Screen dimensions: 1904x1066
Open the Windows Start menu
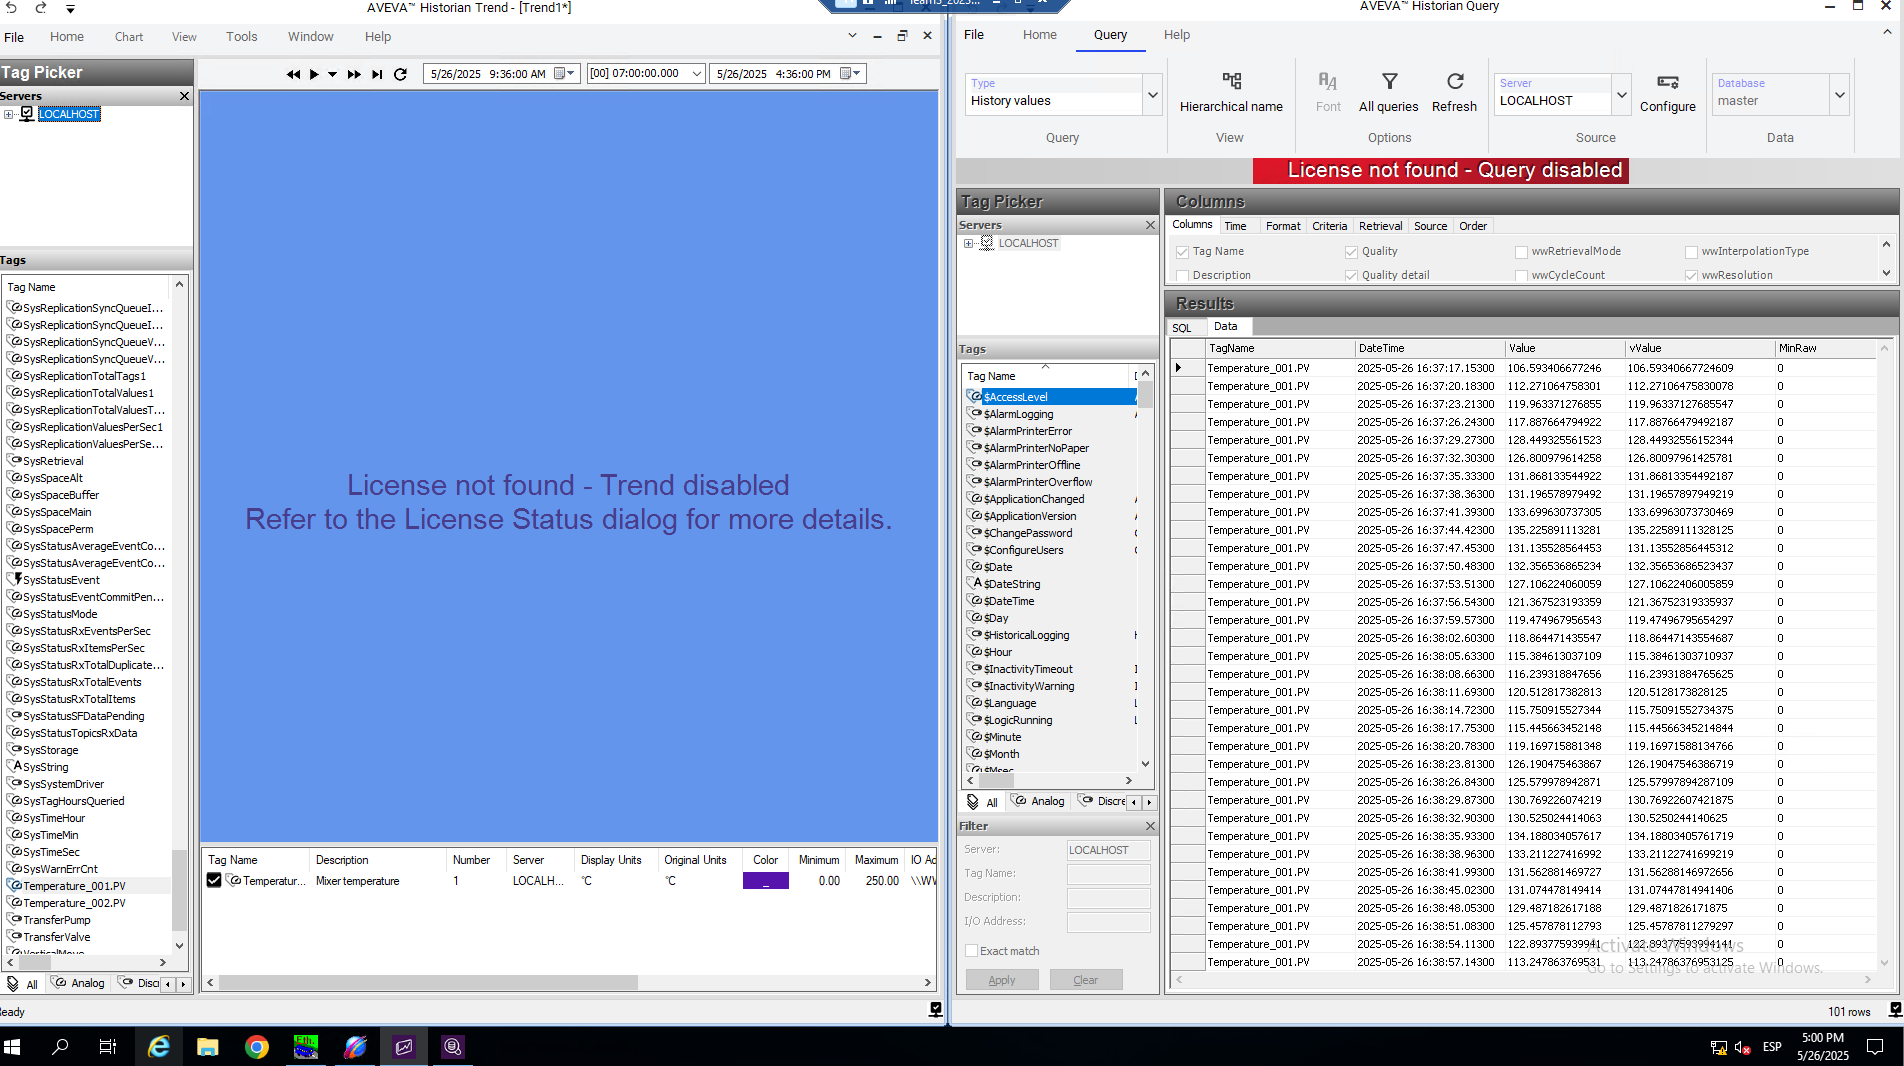click(12, 1047)
